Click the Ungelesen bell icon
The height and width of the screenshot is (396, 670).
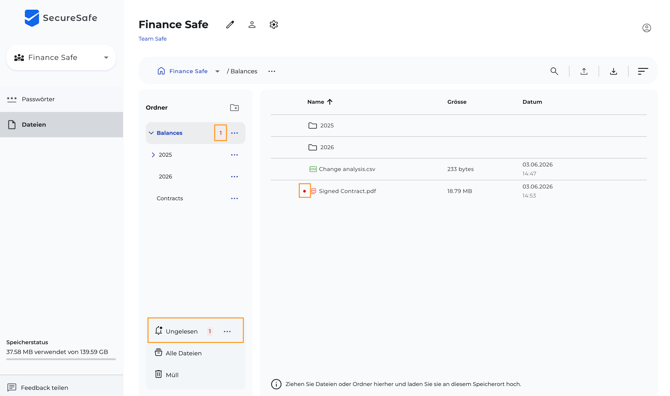[159, 331]
